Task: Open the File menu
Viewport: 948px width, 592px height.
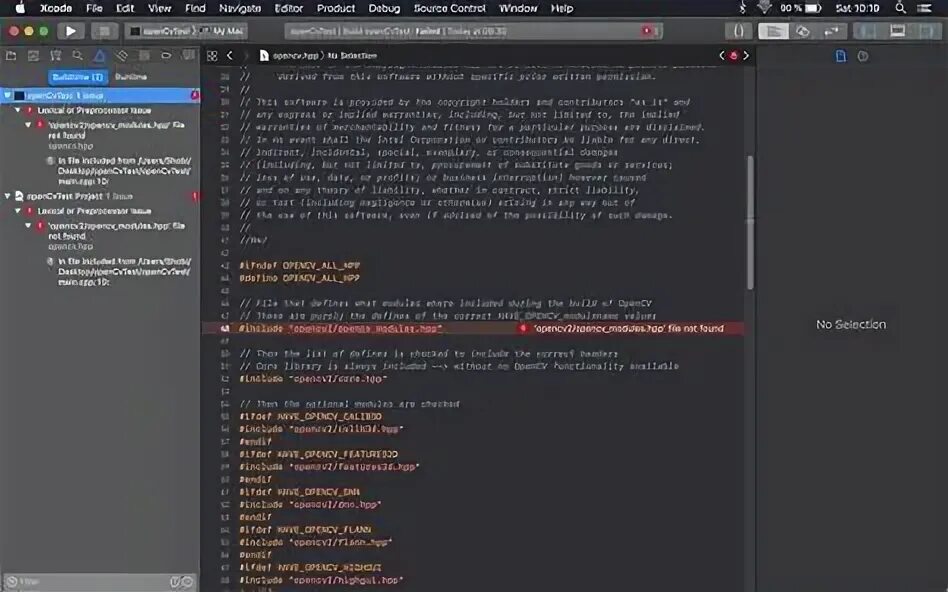Action: point(94,8)
